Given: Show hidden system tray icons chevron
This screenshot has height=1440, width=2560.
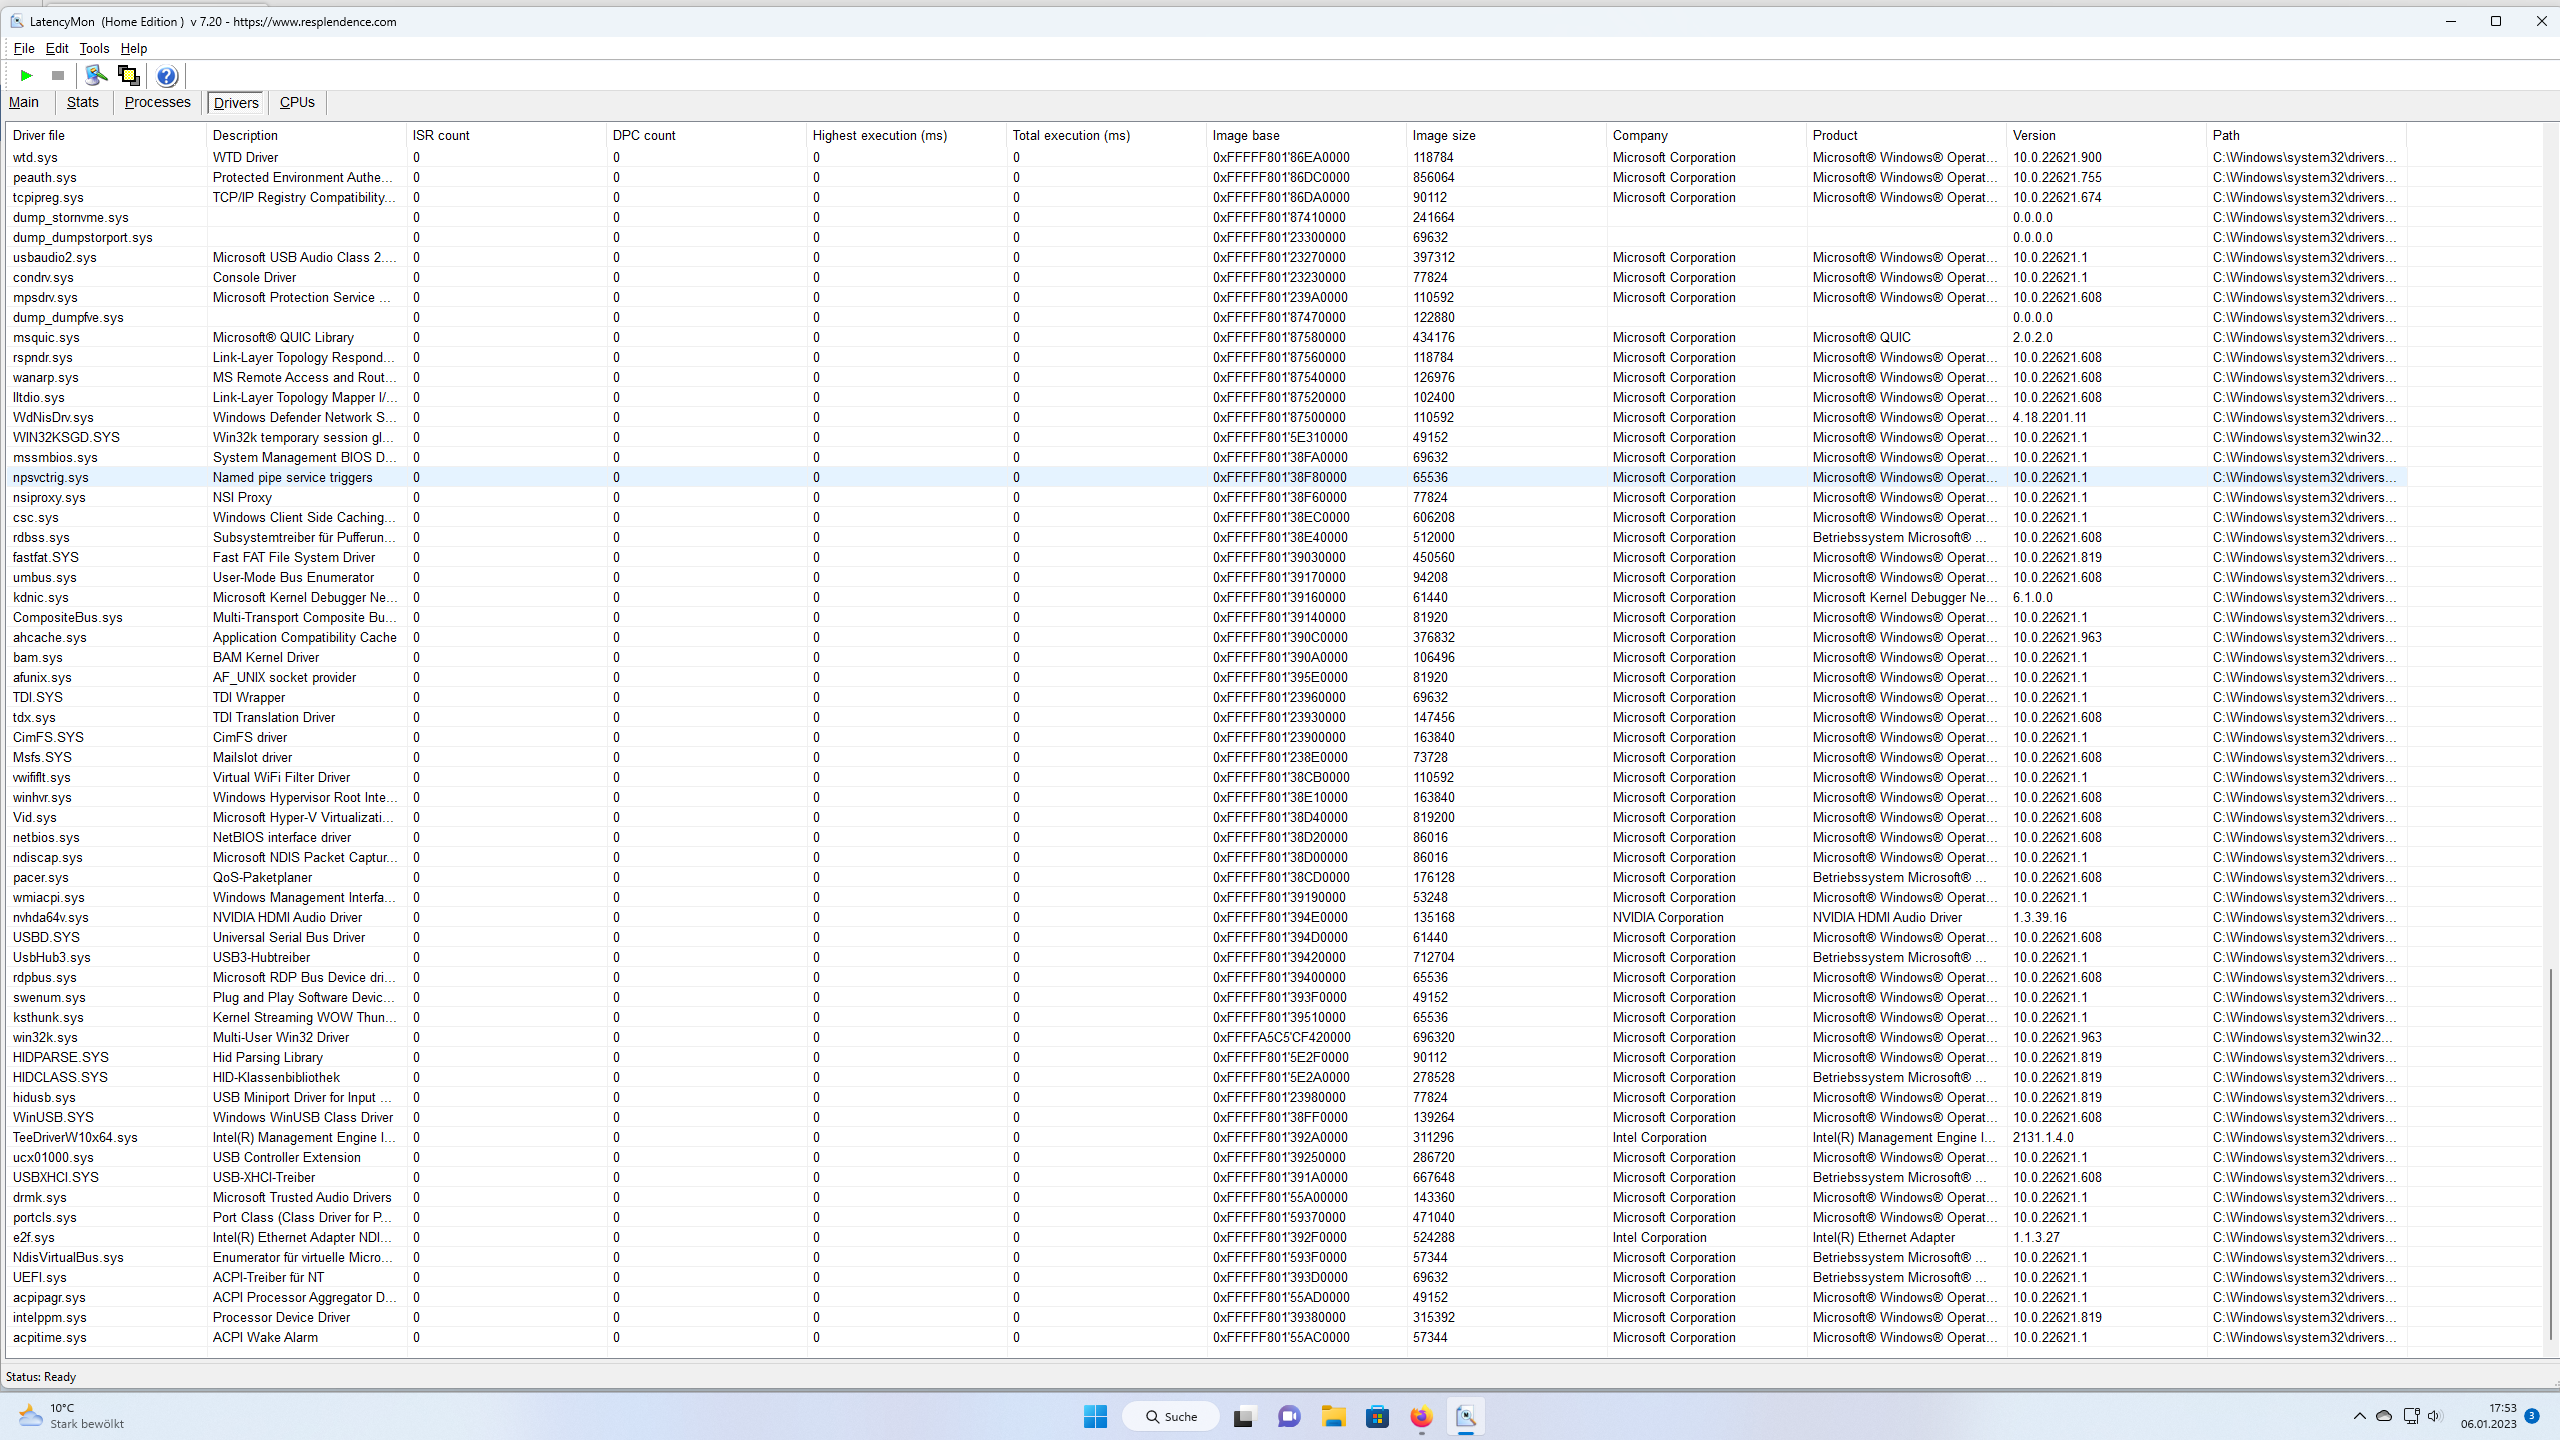Looking at the screenshot, I should tap(2359, 1416).
